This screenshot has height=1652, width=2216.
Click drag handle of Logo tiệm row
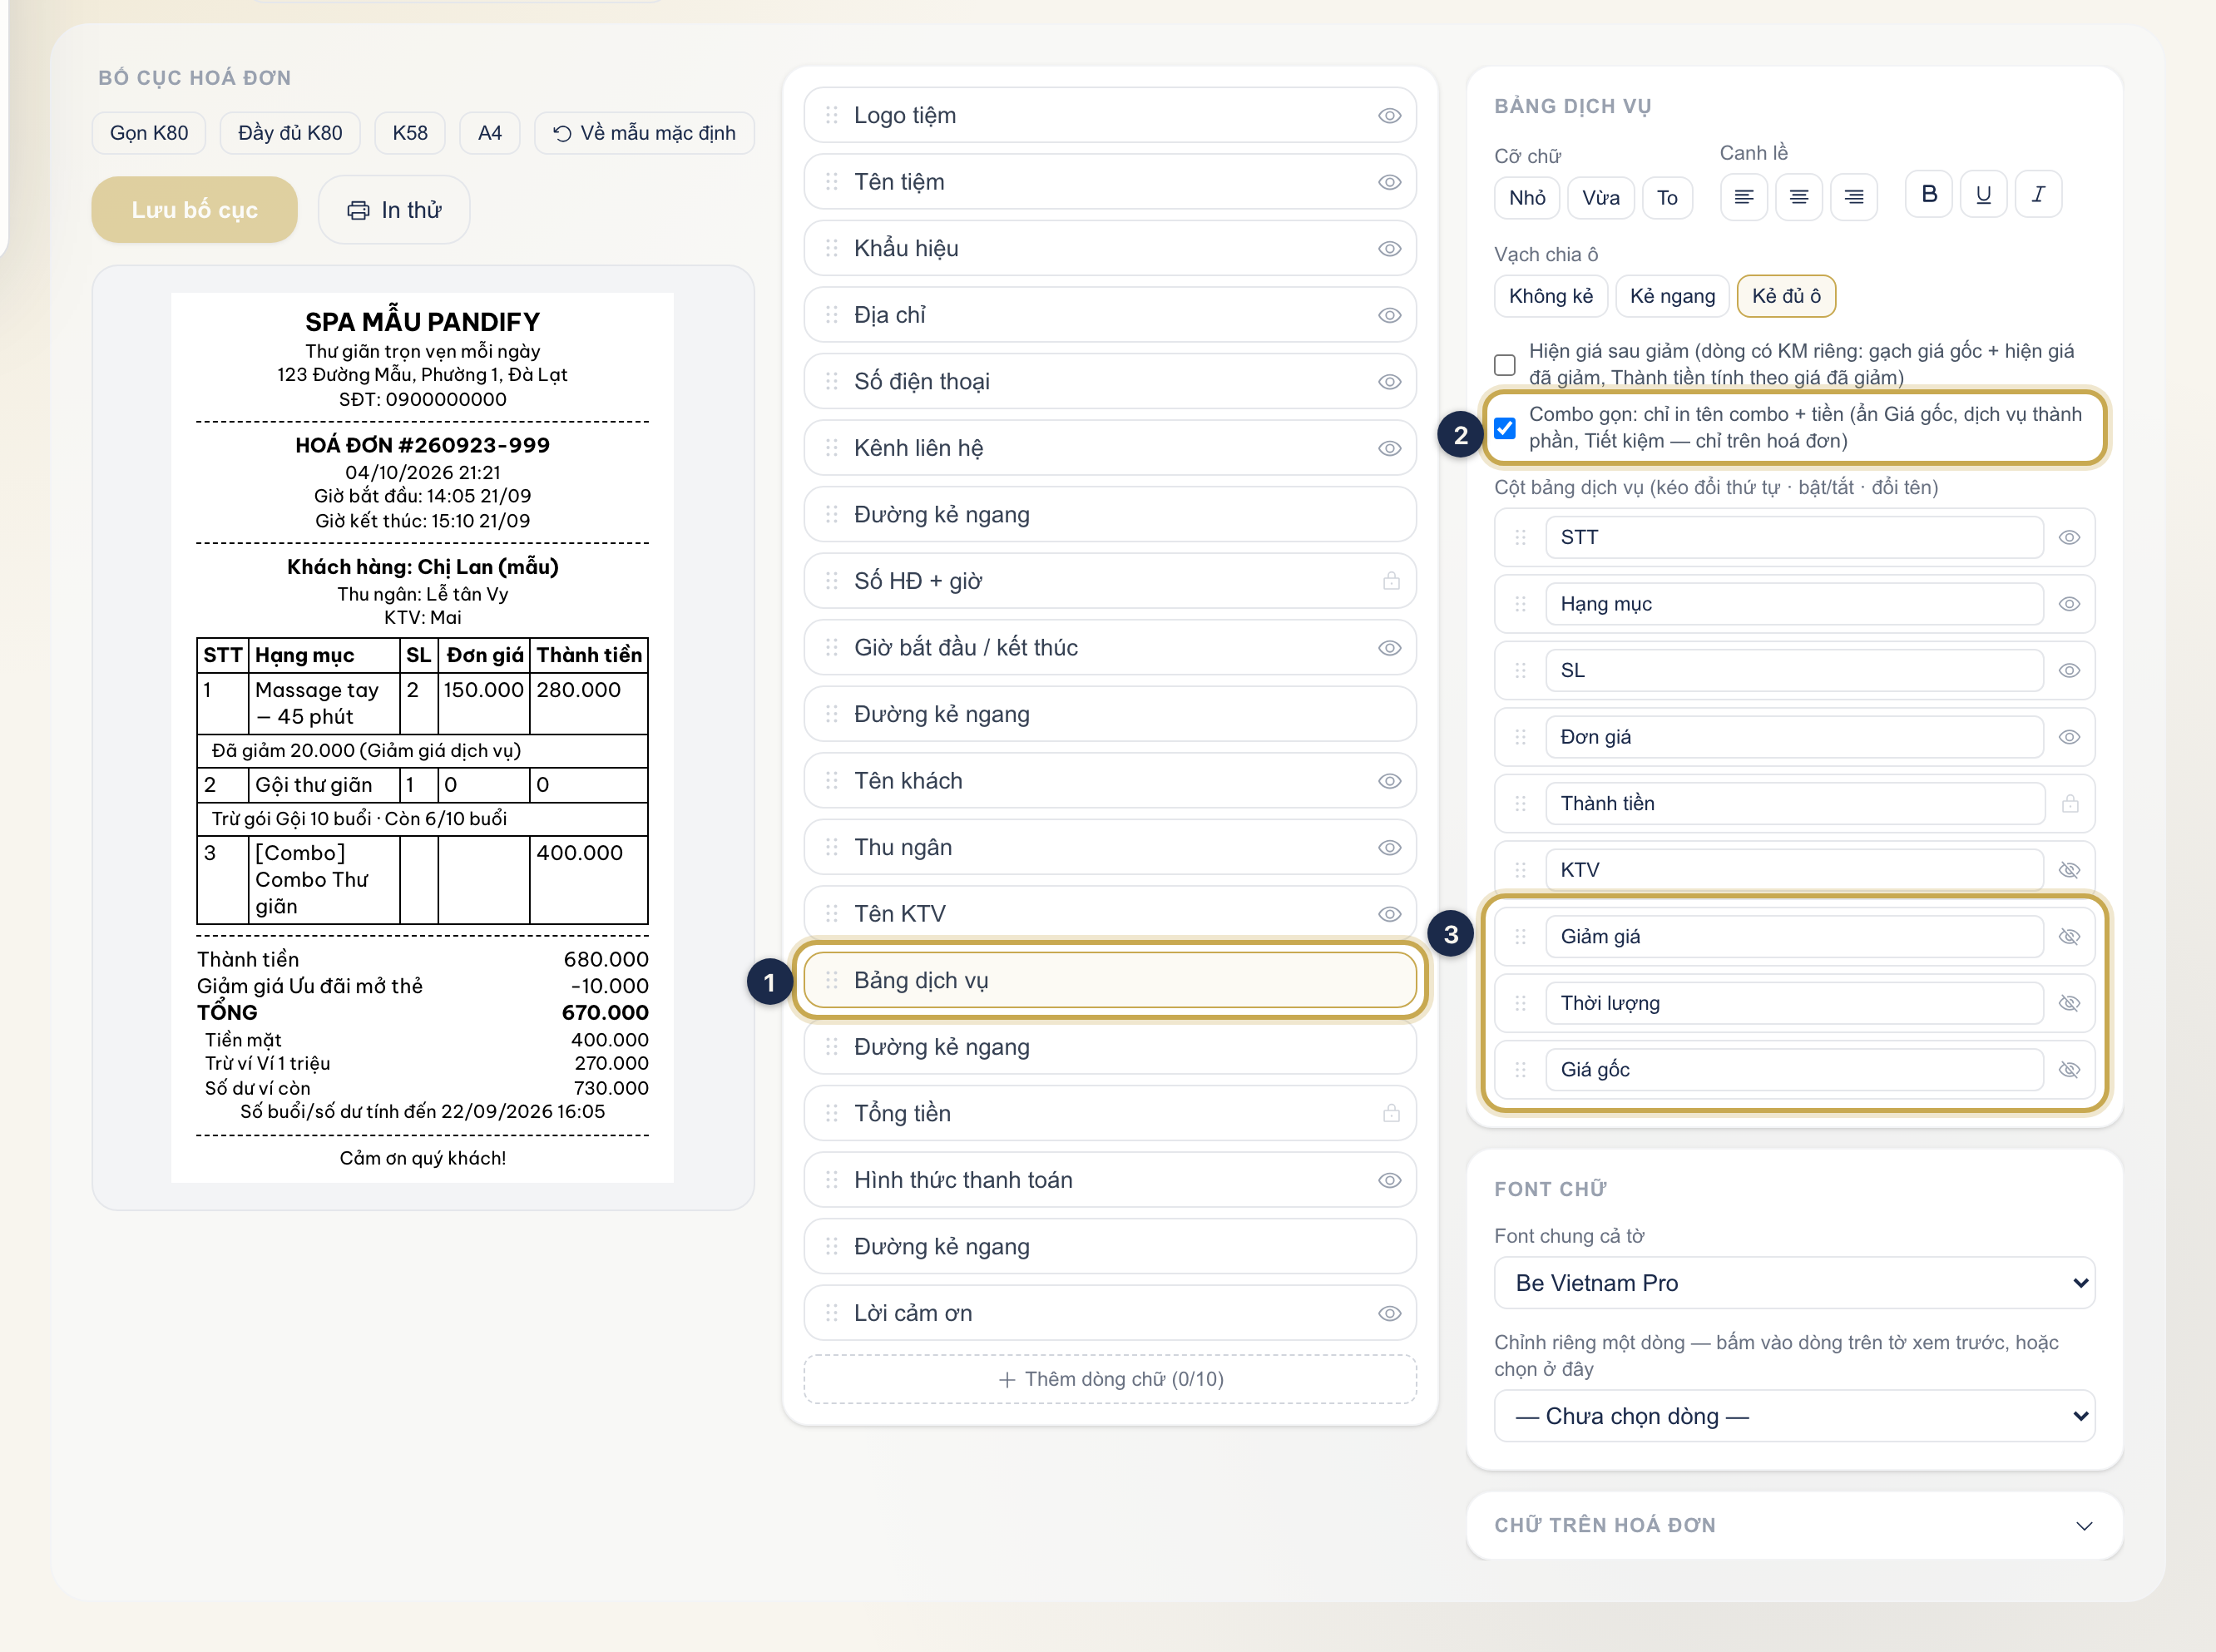(831, 115)
